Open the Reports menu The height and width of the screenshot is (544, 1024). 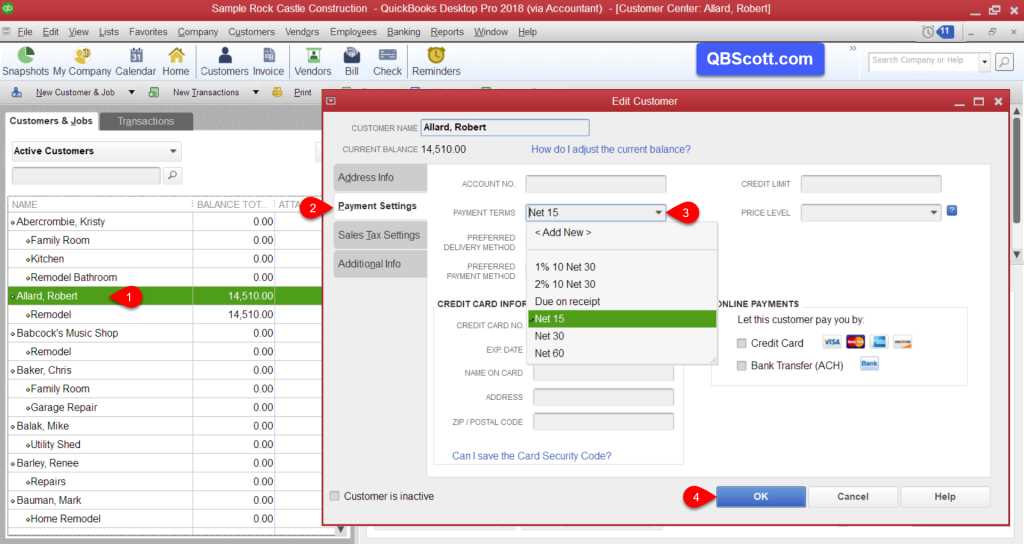pos(447,31)
